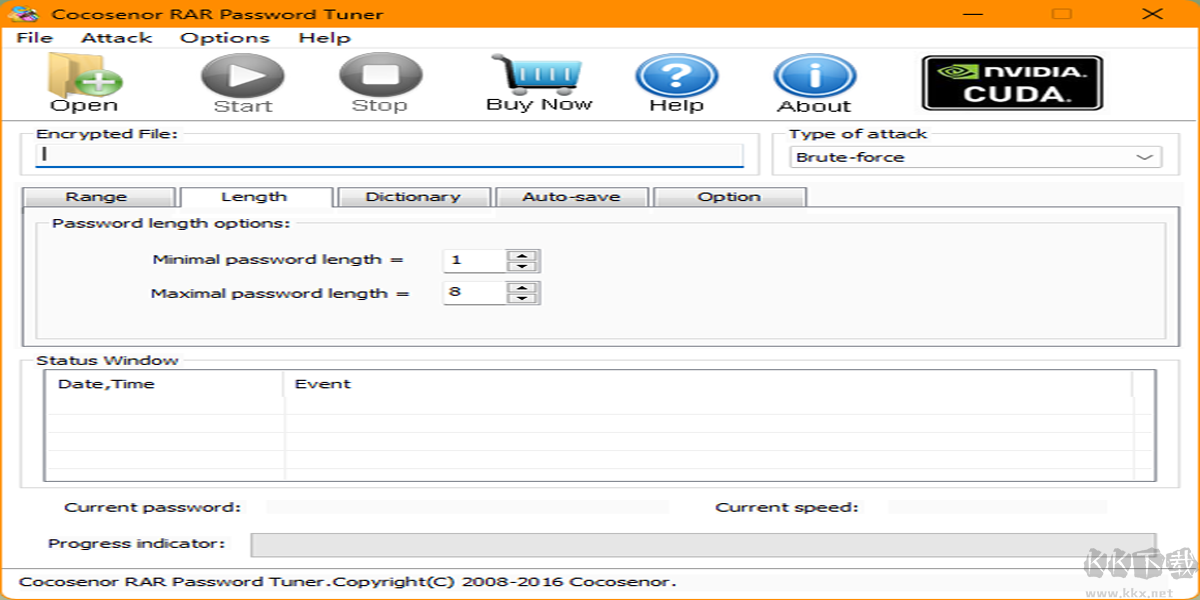This screenshot has width=1200, height=600.
Task: Click the Buy Now shopping cart icon
Action: tap(538, 74)
